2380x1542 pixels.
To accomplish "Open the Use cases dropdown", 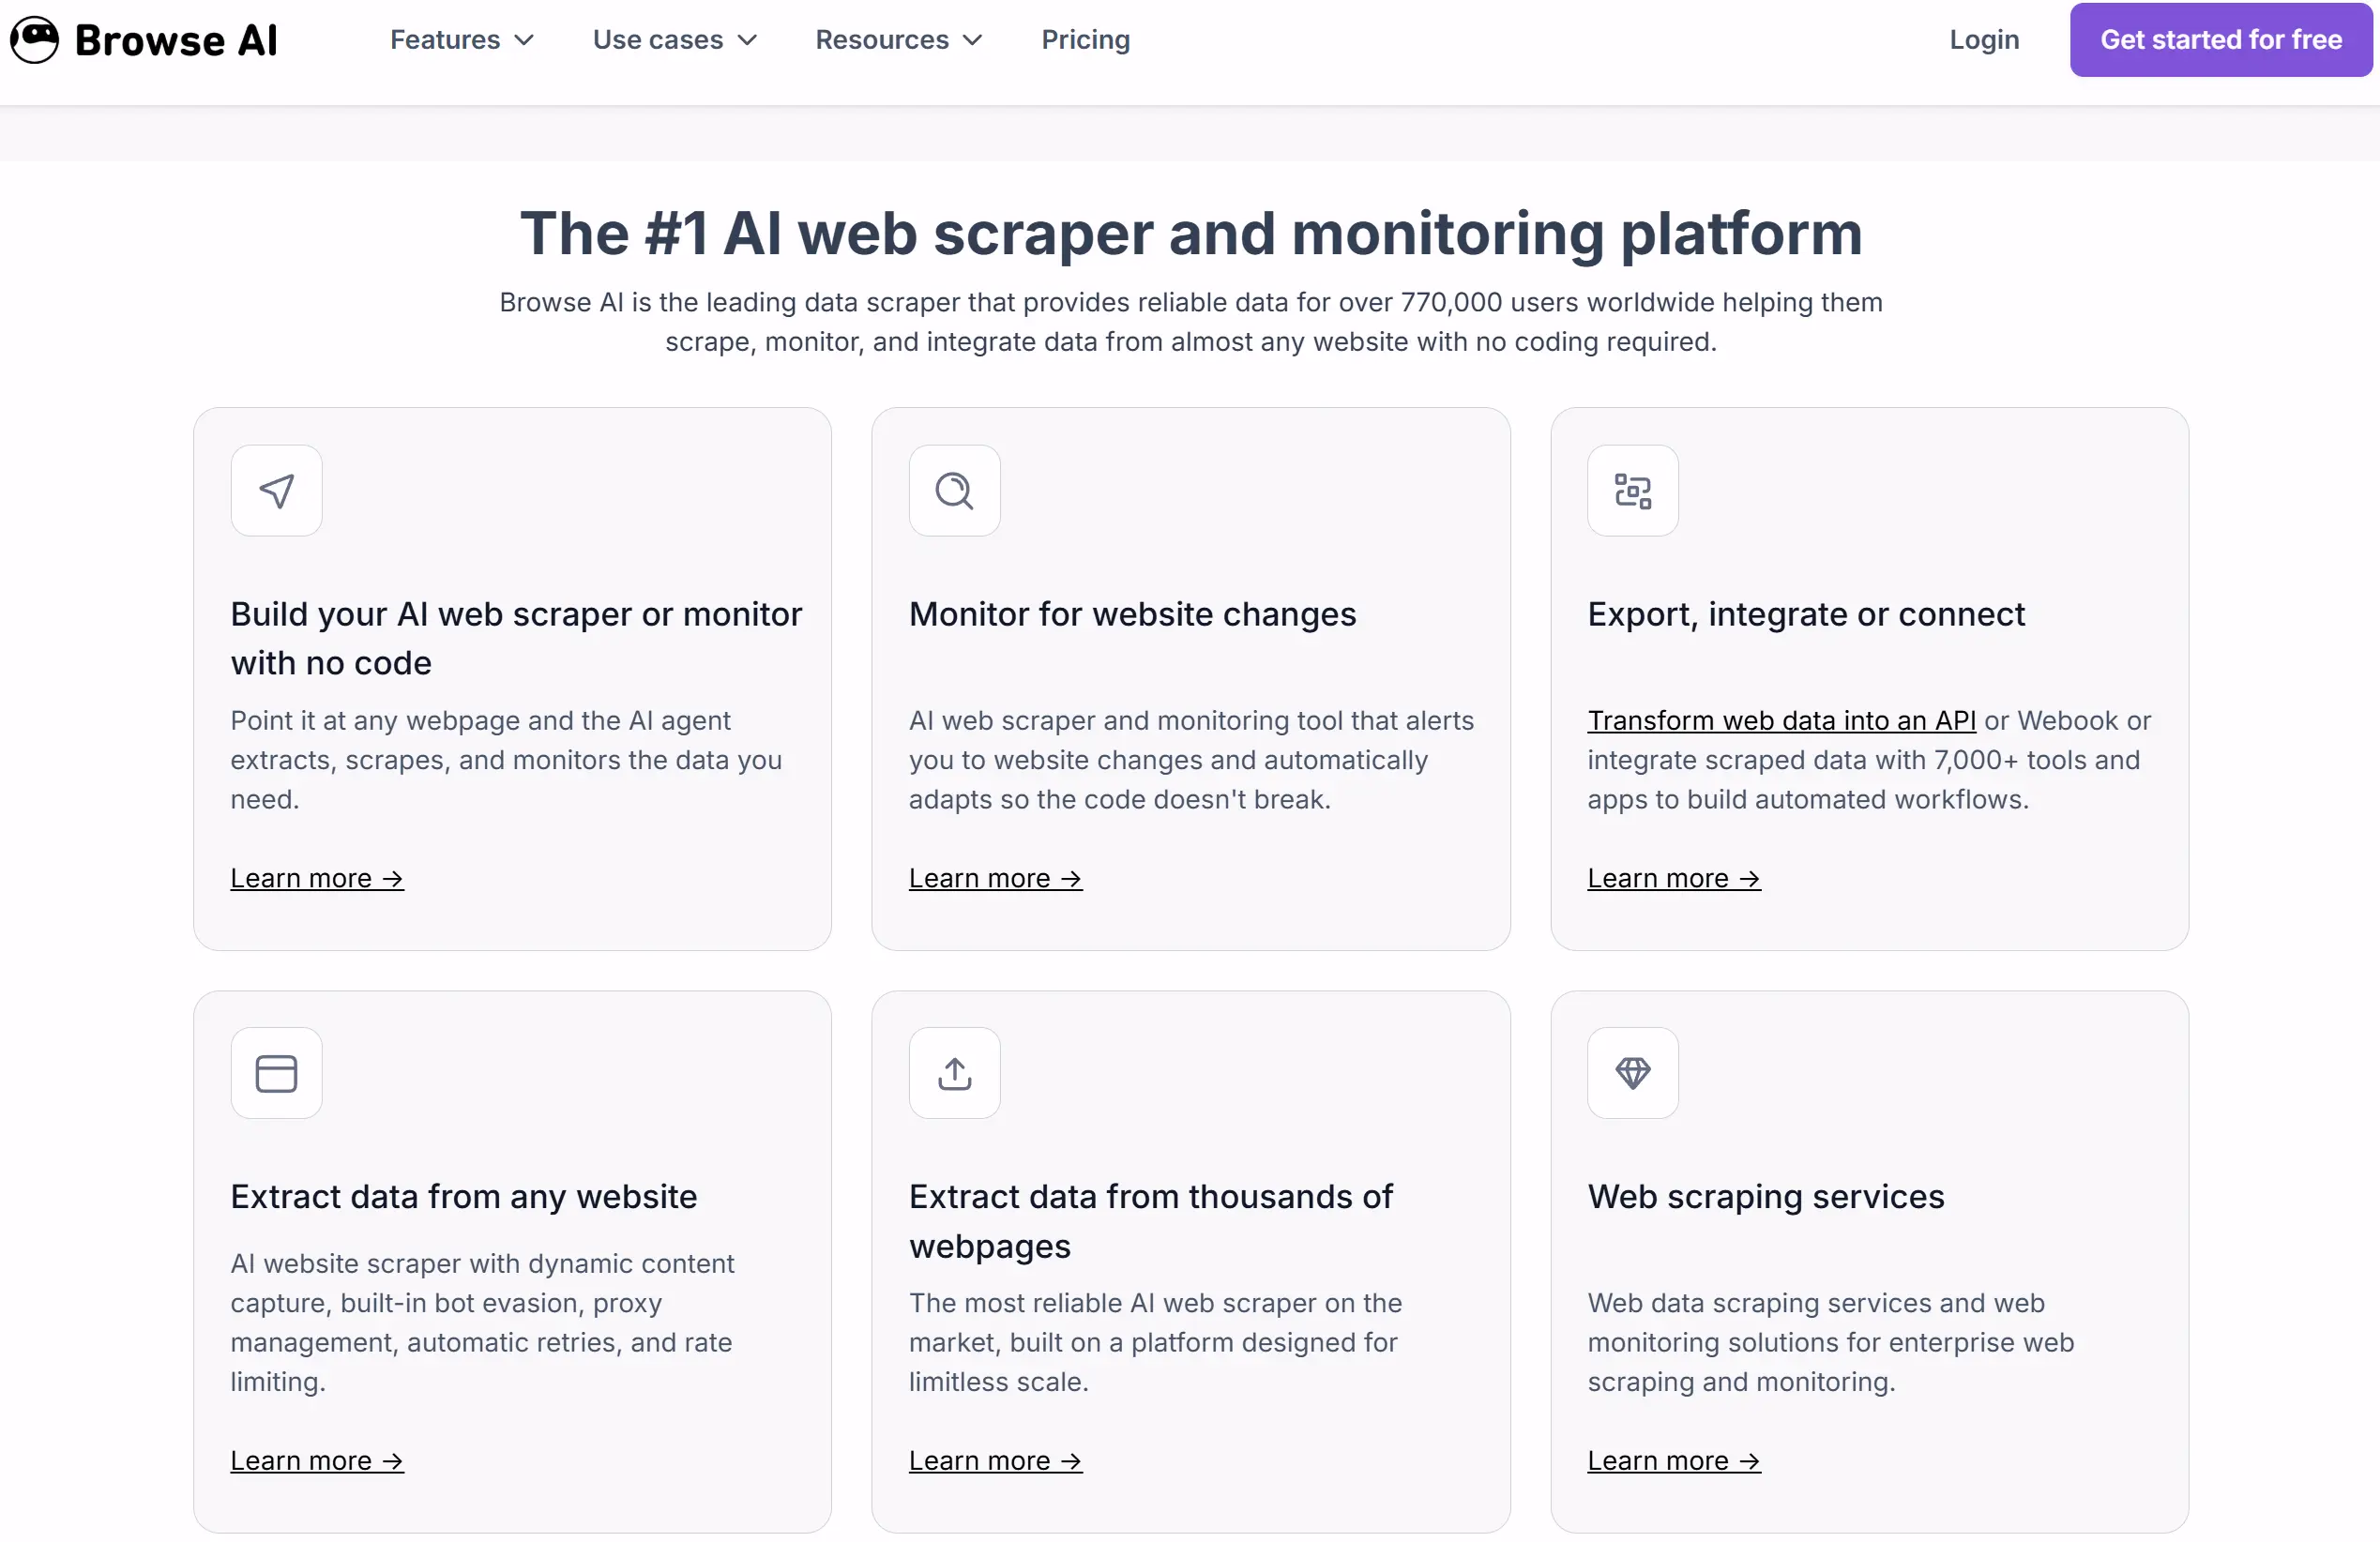I will point(675,40).
